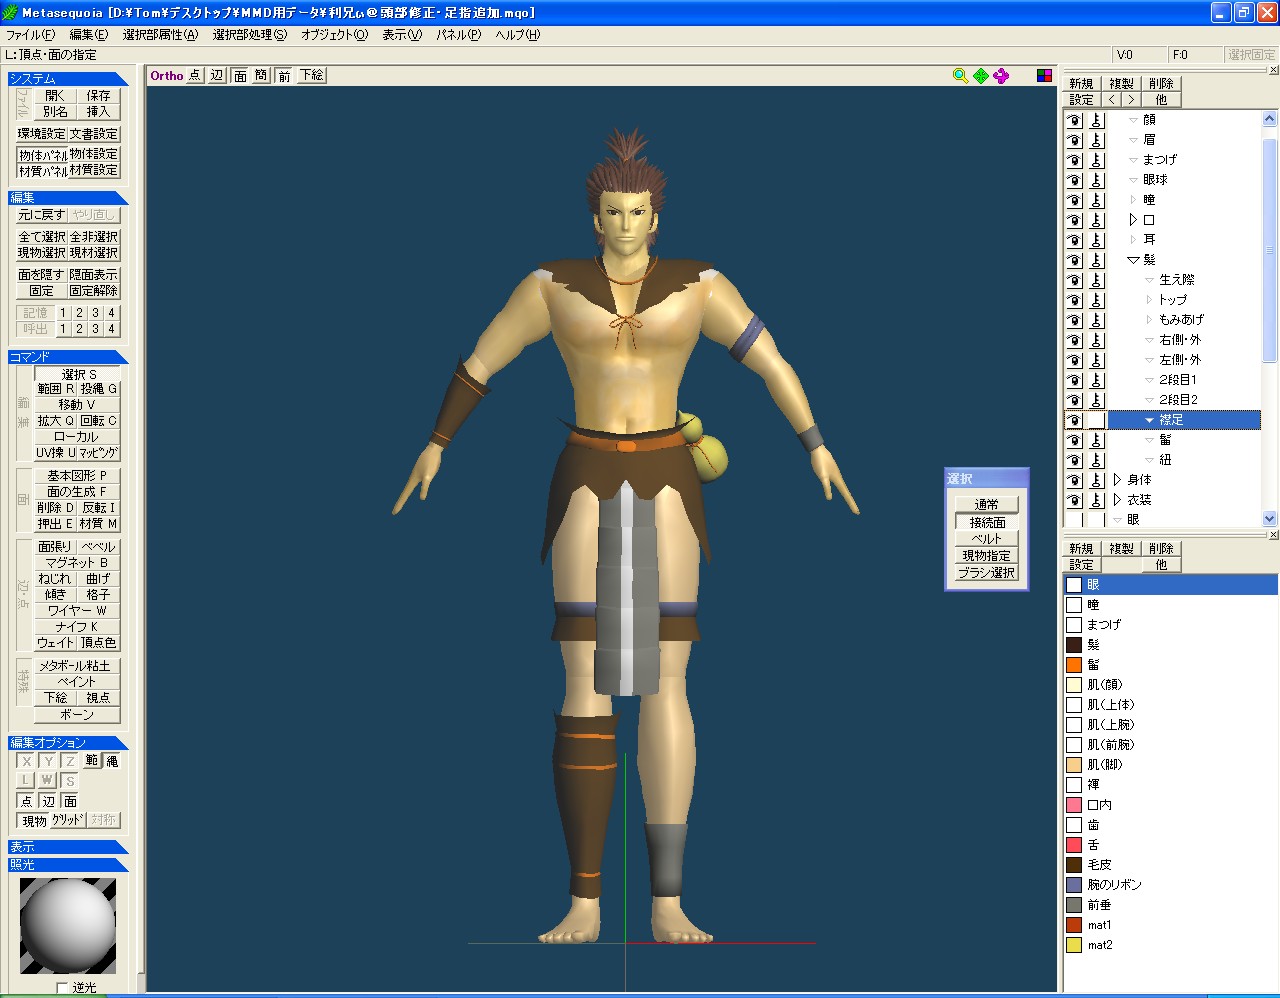Toggle the lock icon for もみあげ object
This screenshot has height=998, width=1280.
click(x=1097, y=320)
